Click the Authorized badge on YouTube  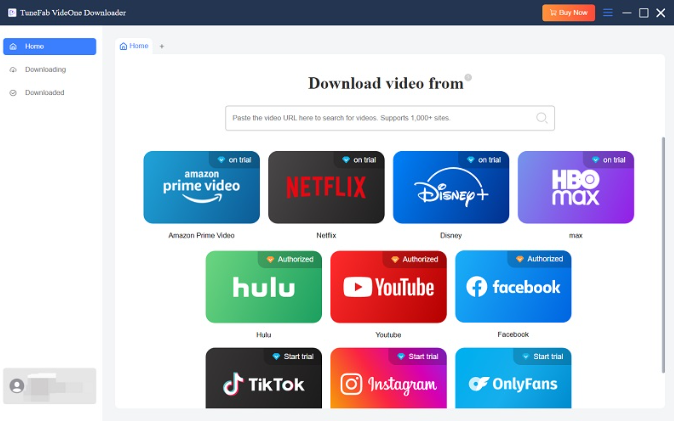tap(415, 259)
